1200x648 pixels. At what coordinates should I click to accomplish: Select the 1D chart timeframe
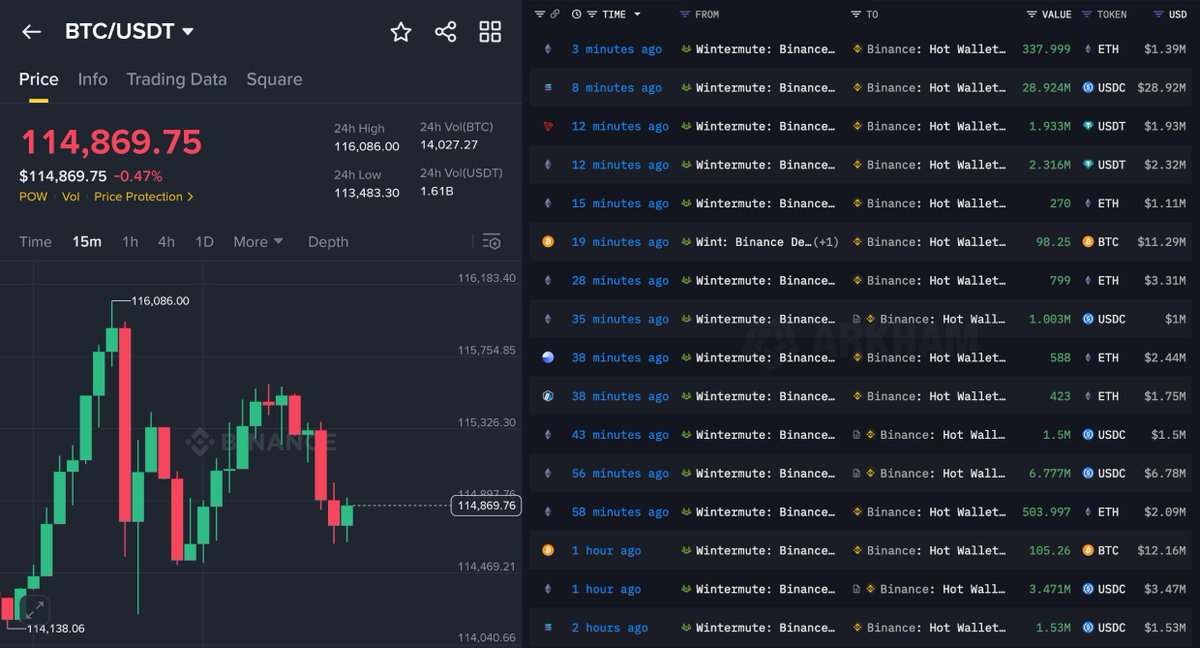[205, 241]
